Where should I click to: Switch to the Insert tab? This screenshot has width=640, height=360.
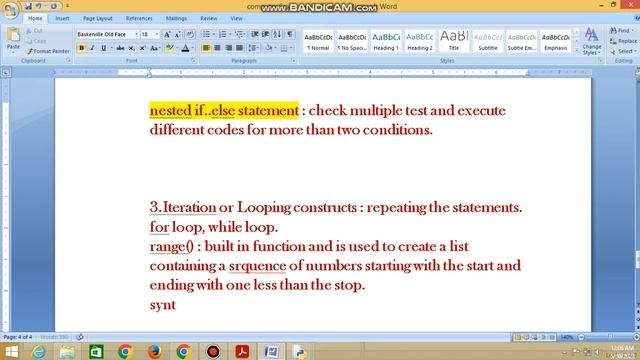(62, 18)
